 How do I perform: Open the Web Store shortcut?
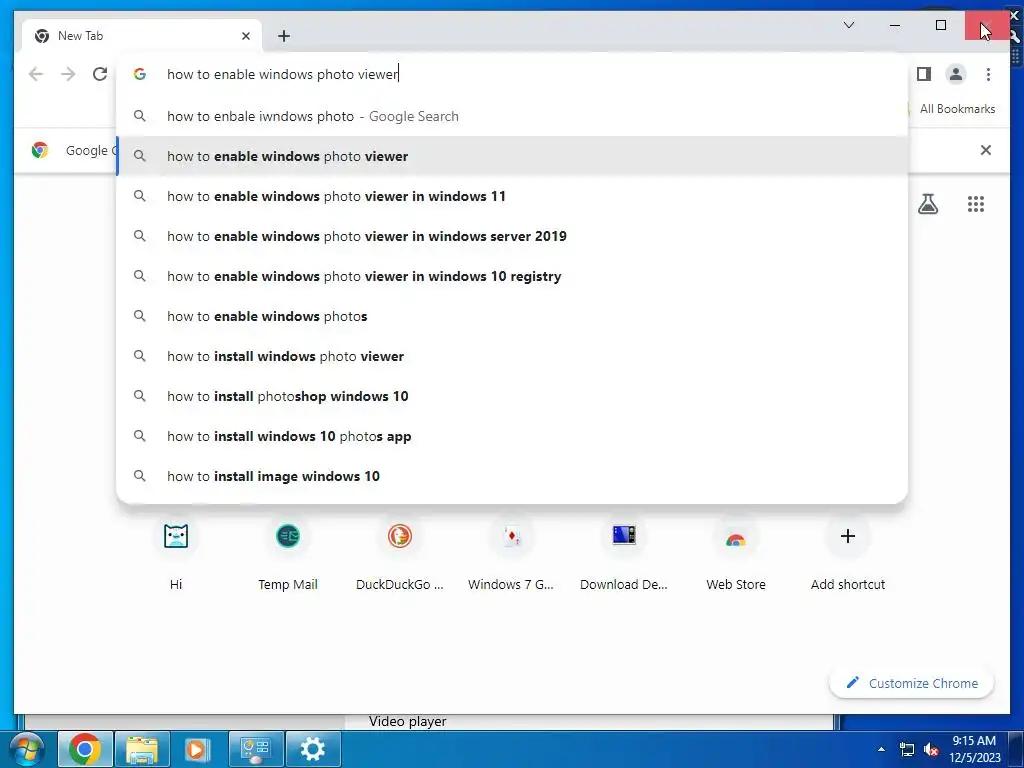click(x=736, y=554)
